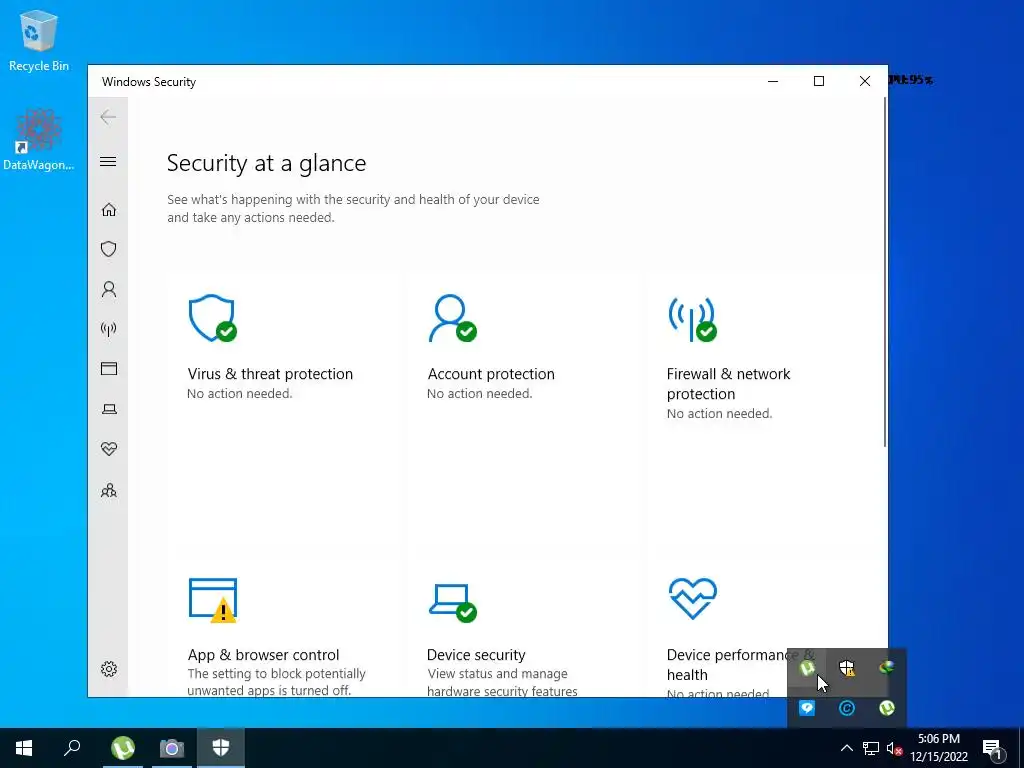Image resolution: width=1024 pixels, height=768 pixels.
Task: Open Account protection heading
Action: [x=490, y=374]
